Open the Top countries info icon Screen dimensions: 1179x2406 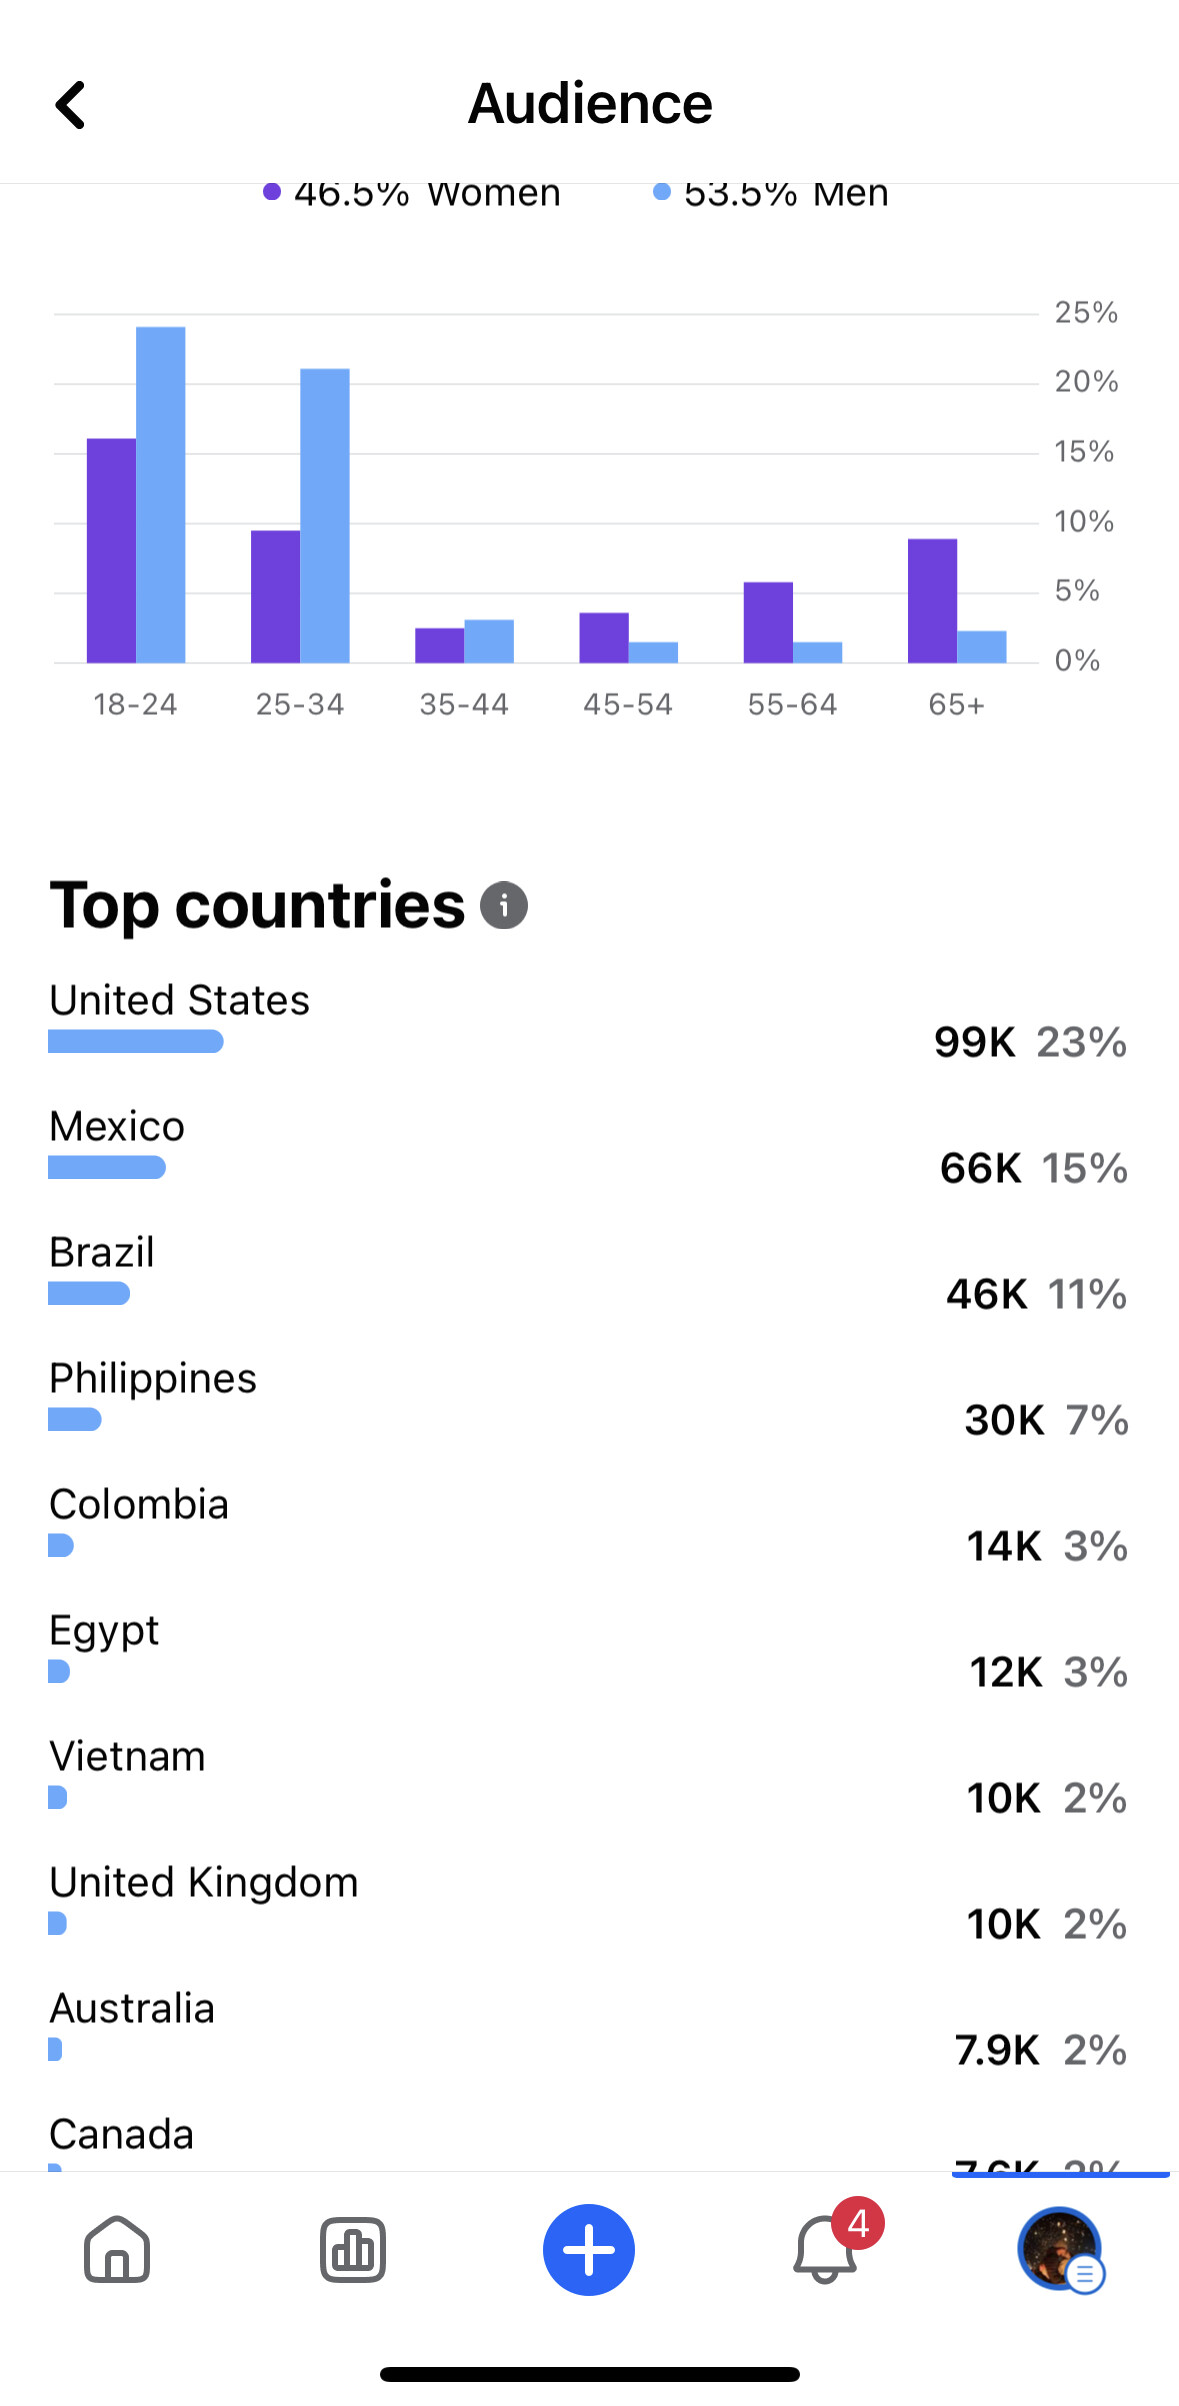[504, 906]
